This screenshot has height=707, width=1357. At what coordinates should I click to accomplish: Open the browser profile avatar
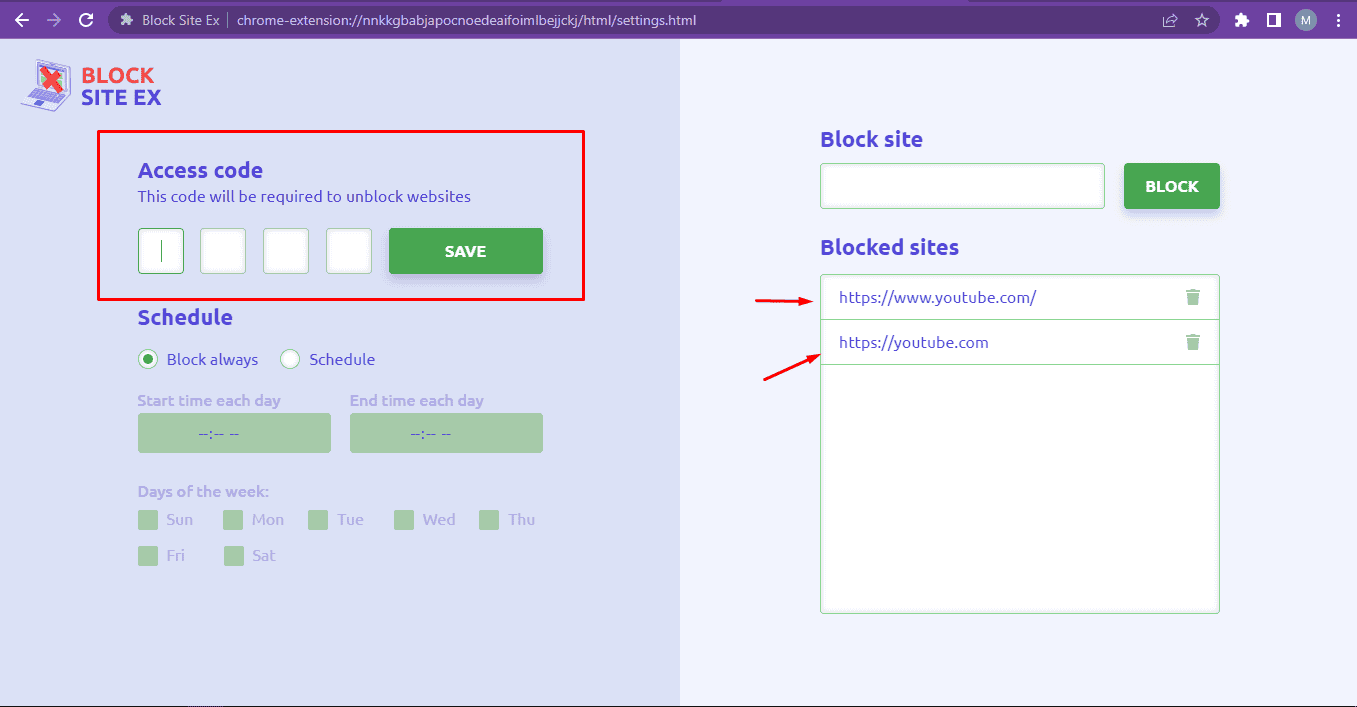pyautogui.click(x=1305, y=19)
